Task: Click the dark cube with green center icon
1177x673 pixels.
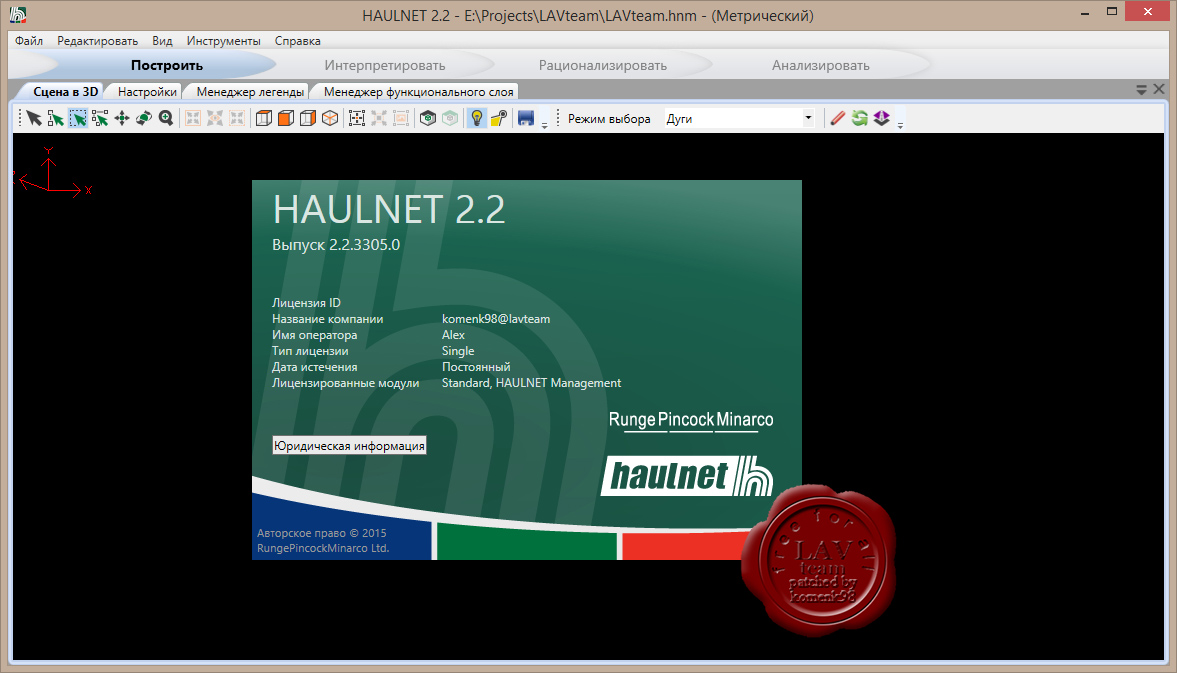Action: 428,119
